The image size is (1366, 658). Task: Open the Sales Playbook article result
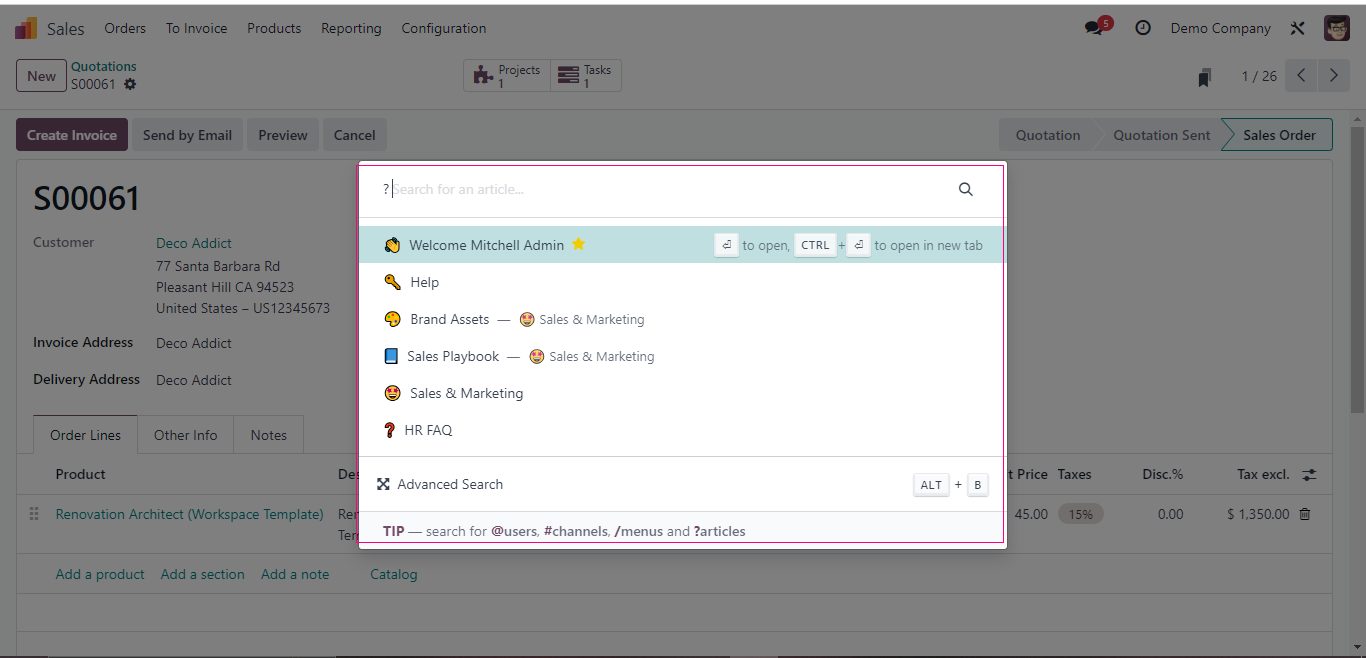(682, 356)
